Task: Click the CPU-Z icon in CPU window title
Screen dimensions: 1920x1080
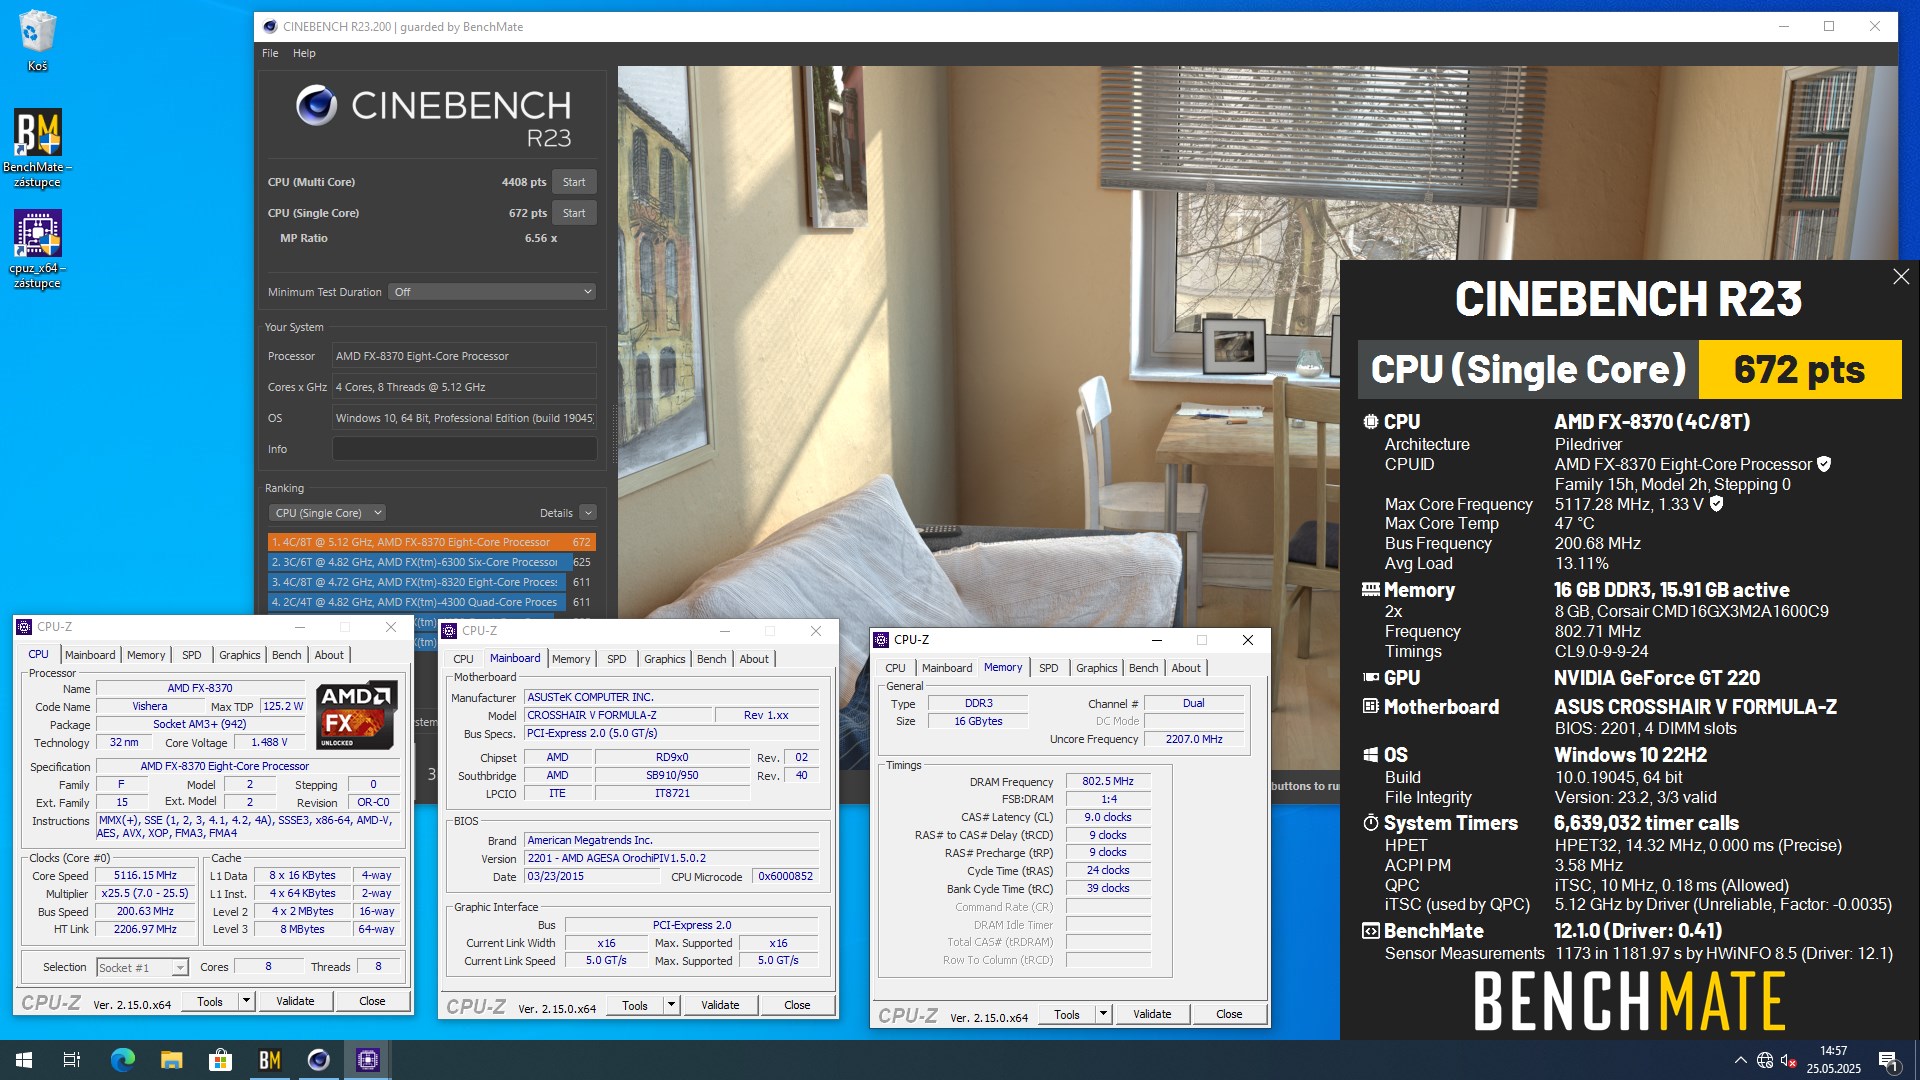Action: click(24, 627)
